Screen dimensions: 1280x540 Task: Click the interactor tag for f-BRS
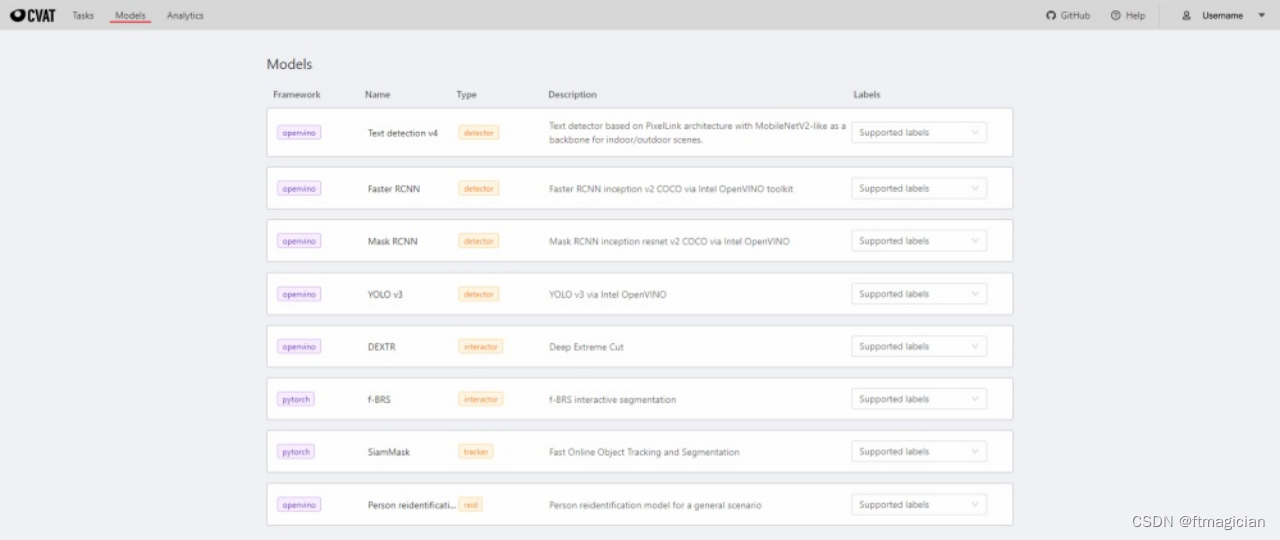[x=481, y=399]
